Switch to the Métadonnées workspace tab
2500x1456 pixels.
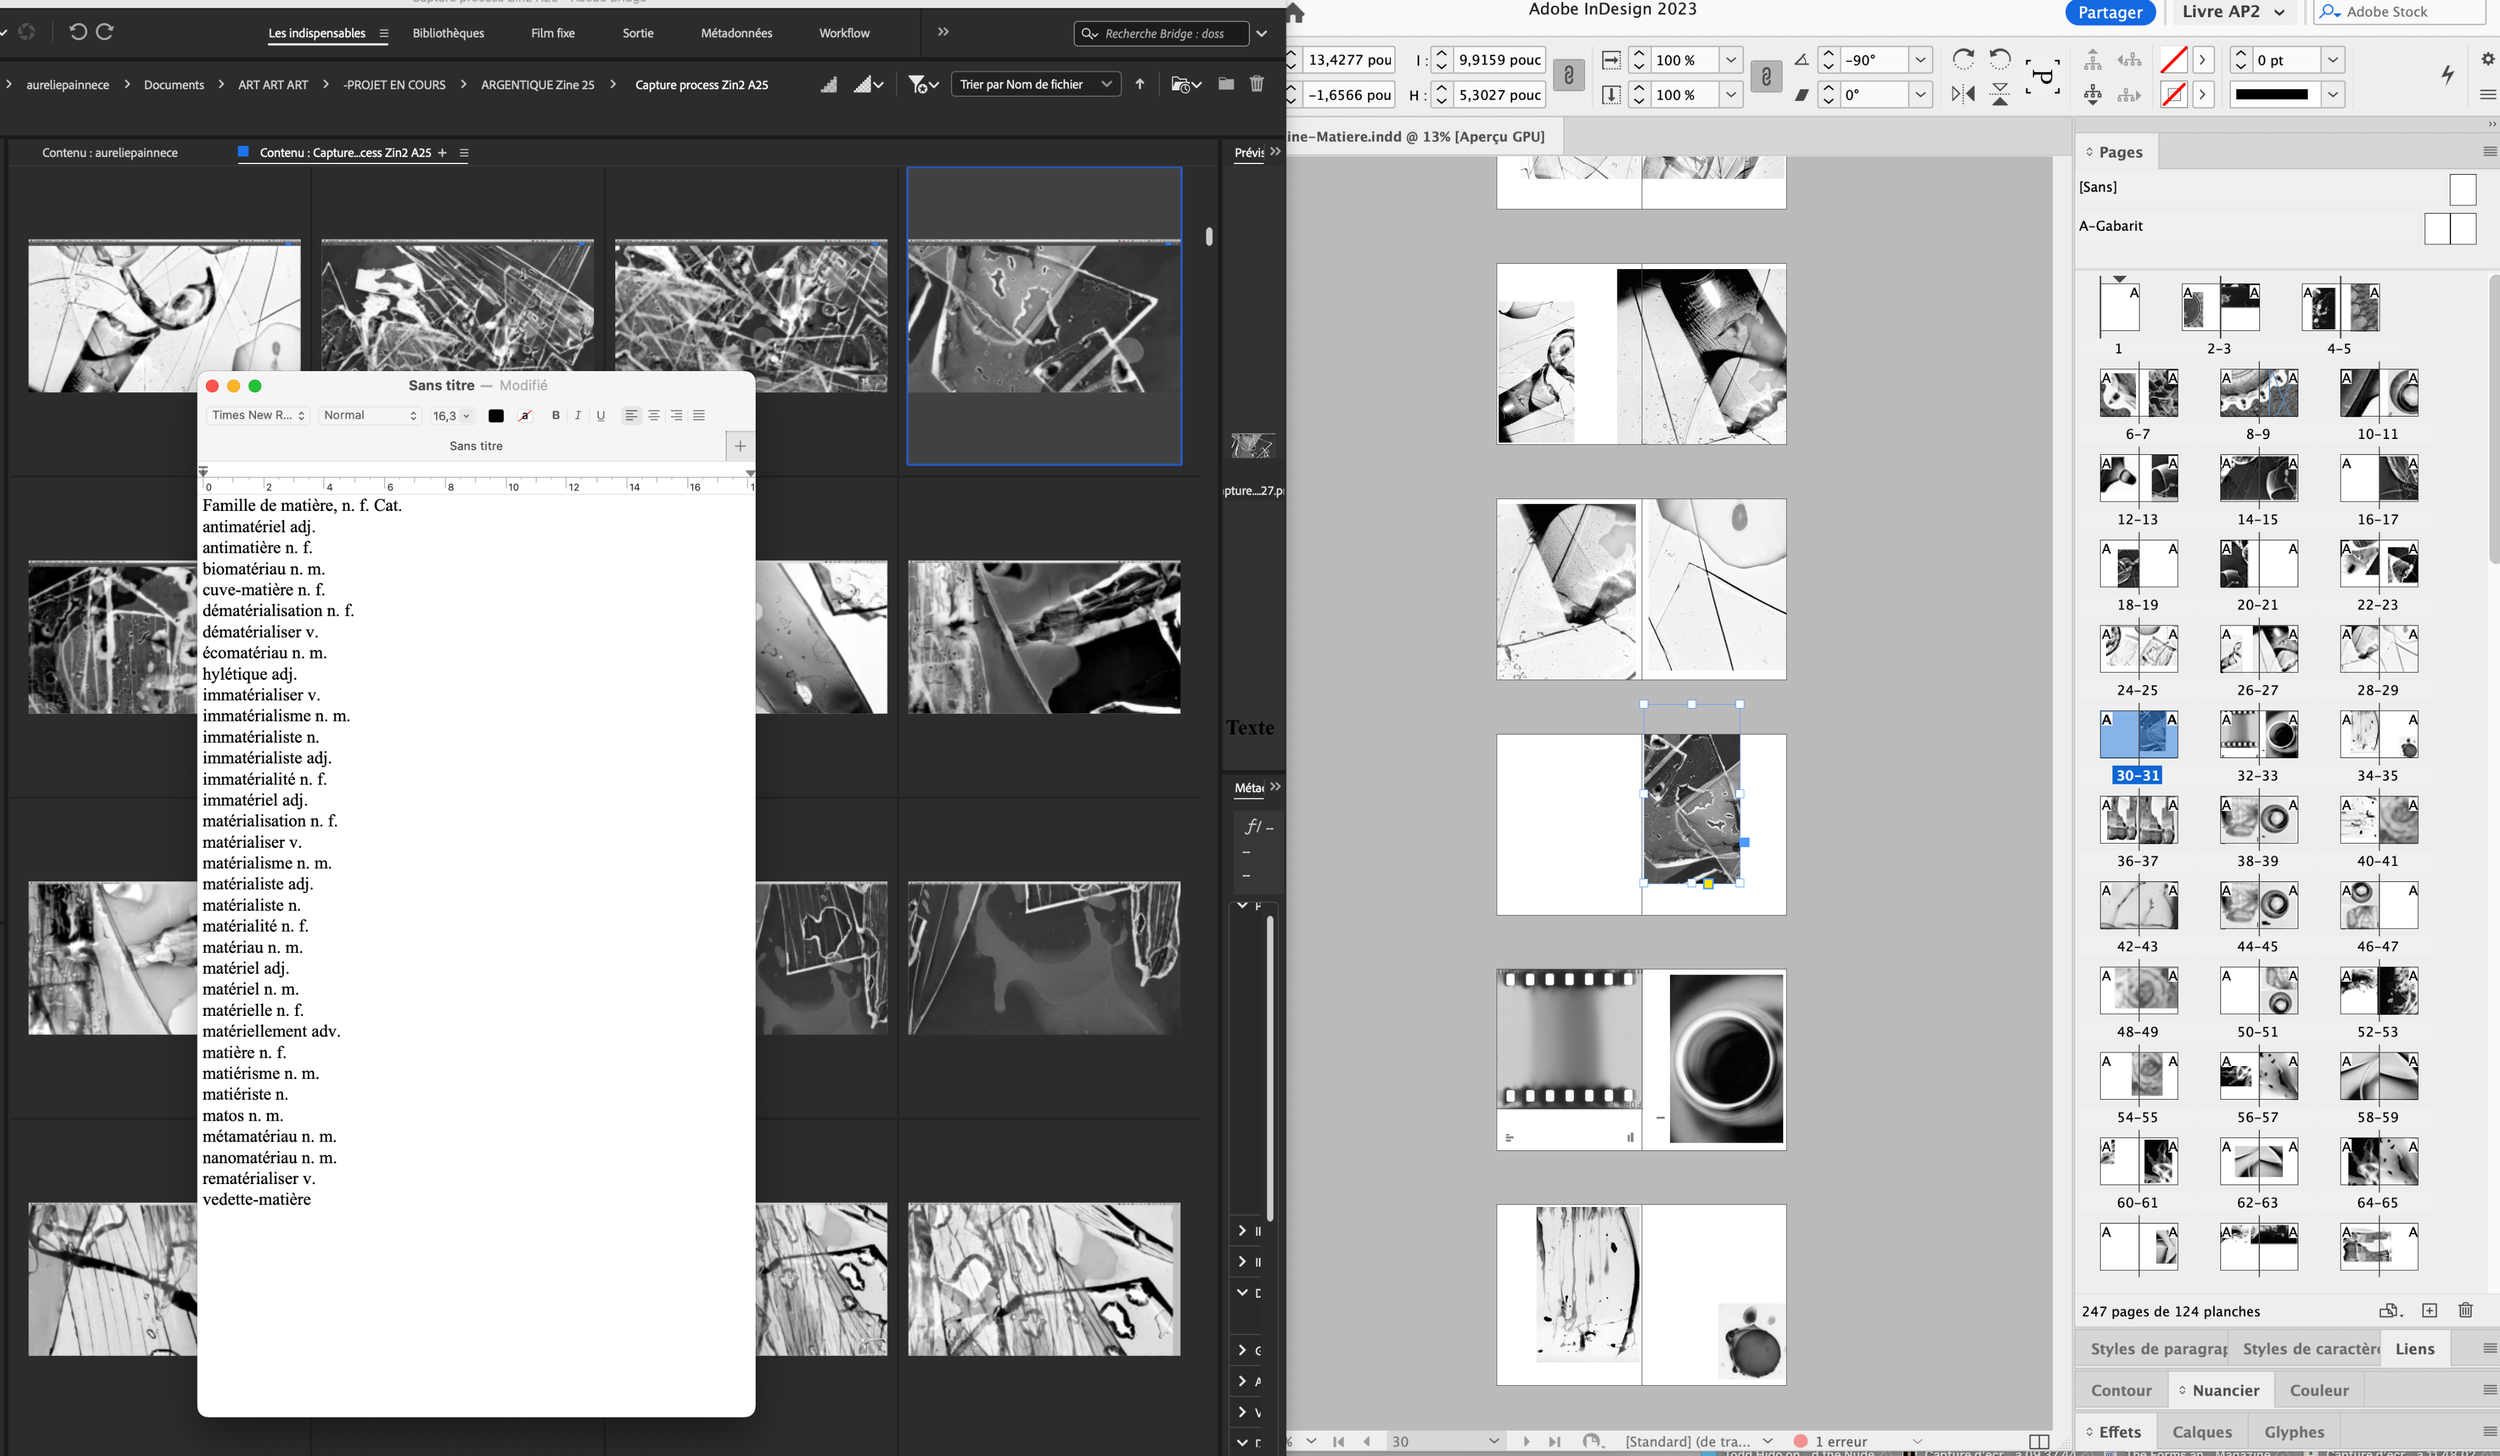click(736, 33)
